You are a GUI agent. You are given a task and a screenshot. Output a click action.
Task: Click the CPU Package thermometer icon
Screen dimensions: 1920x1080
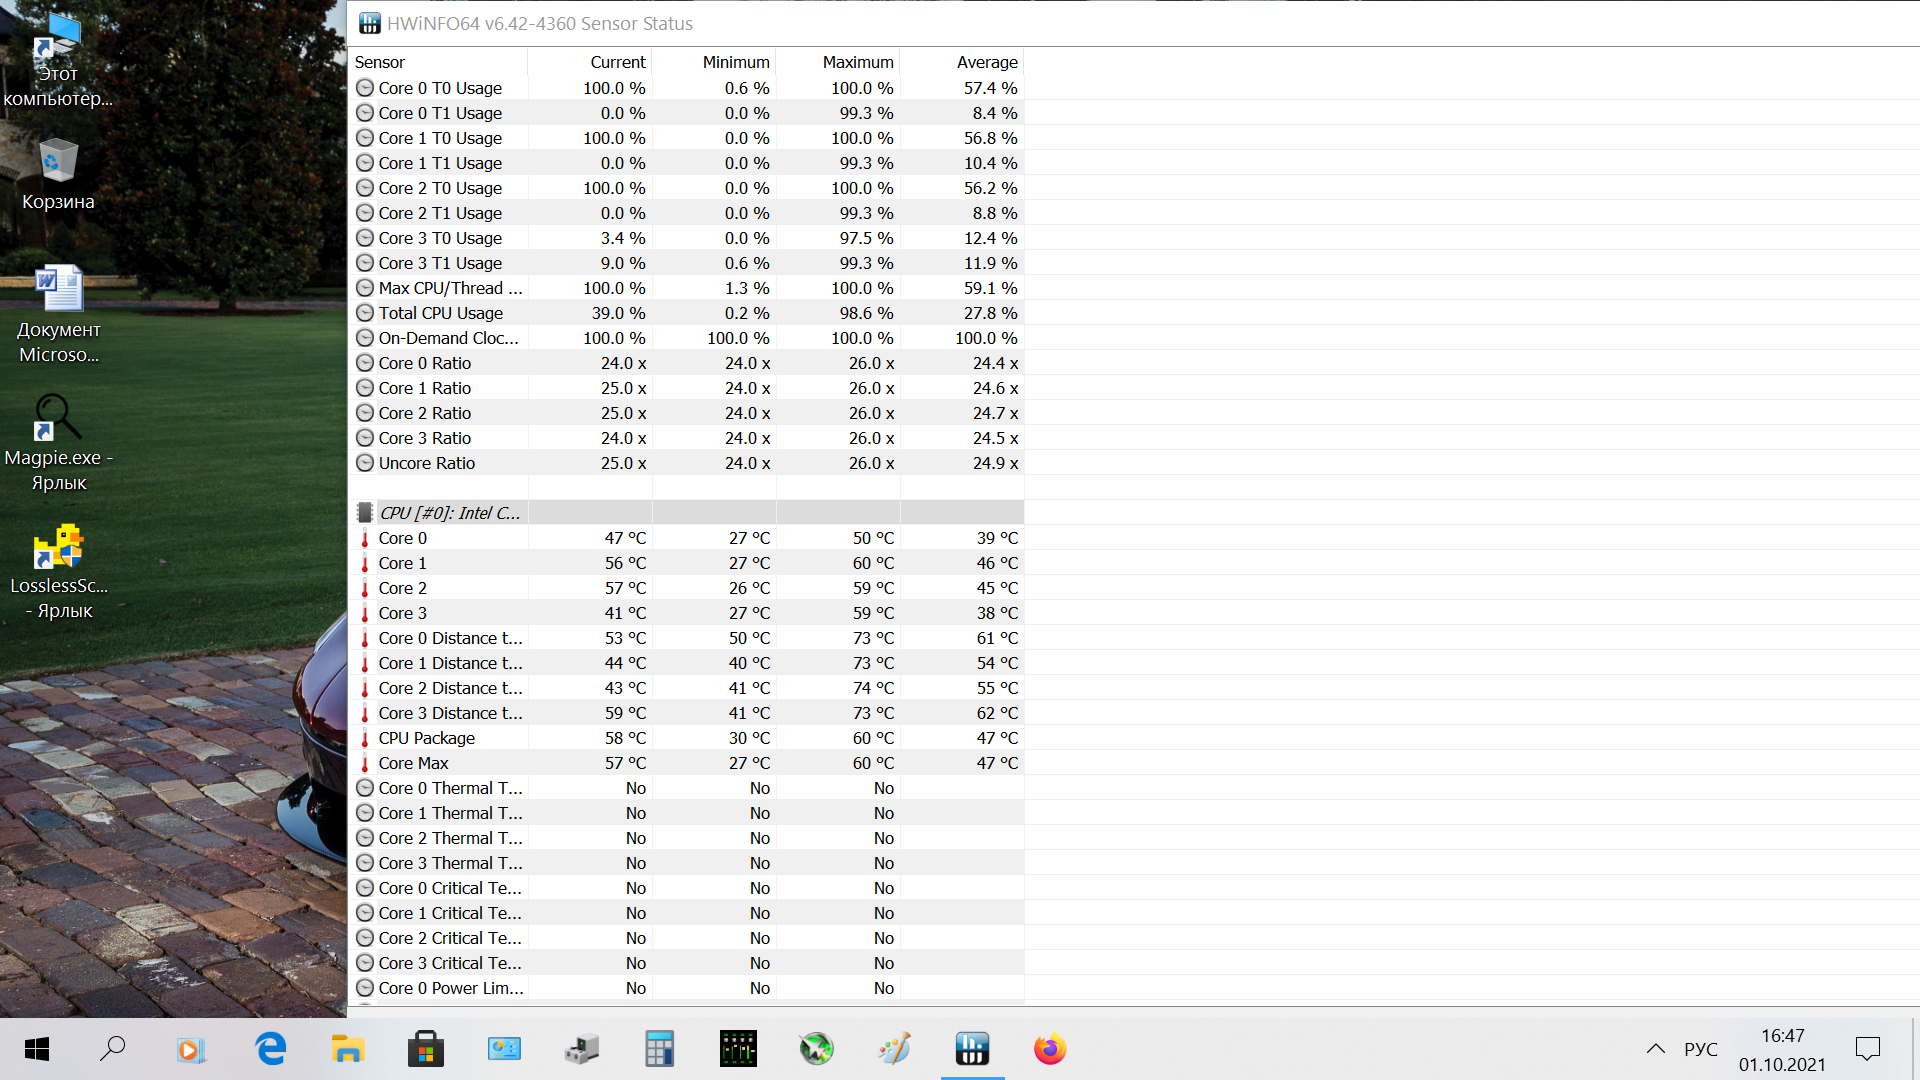point(365,738)
